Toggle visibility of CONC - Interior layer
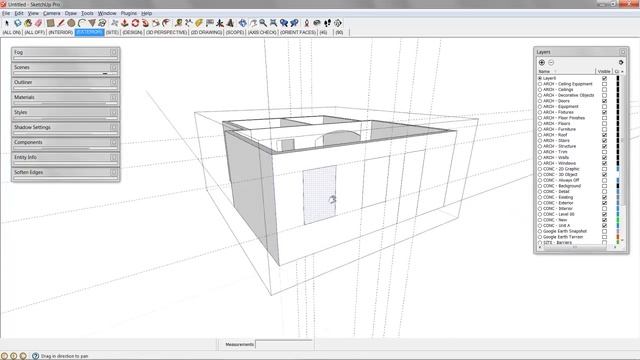This screenshot has width=640, height=360. tap(604, 209)
